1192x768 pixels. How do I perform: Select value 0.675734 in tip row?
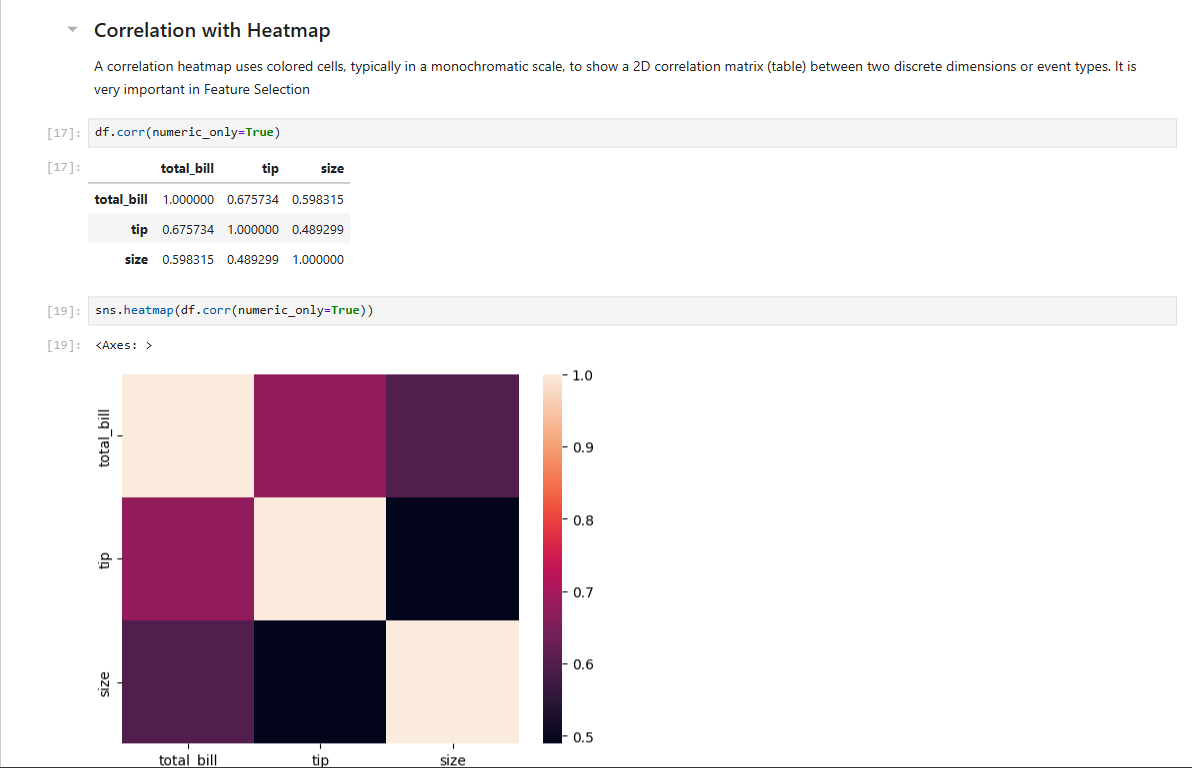click(x=188, y=230)
